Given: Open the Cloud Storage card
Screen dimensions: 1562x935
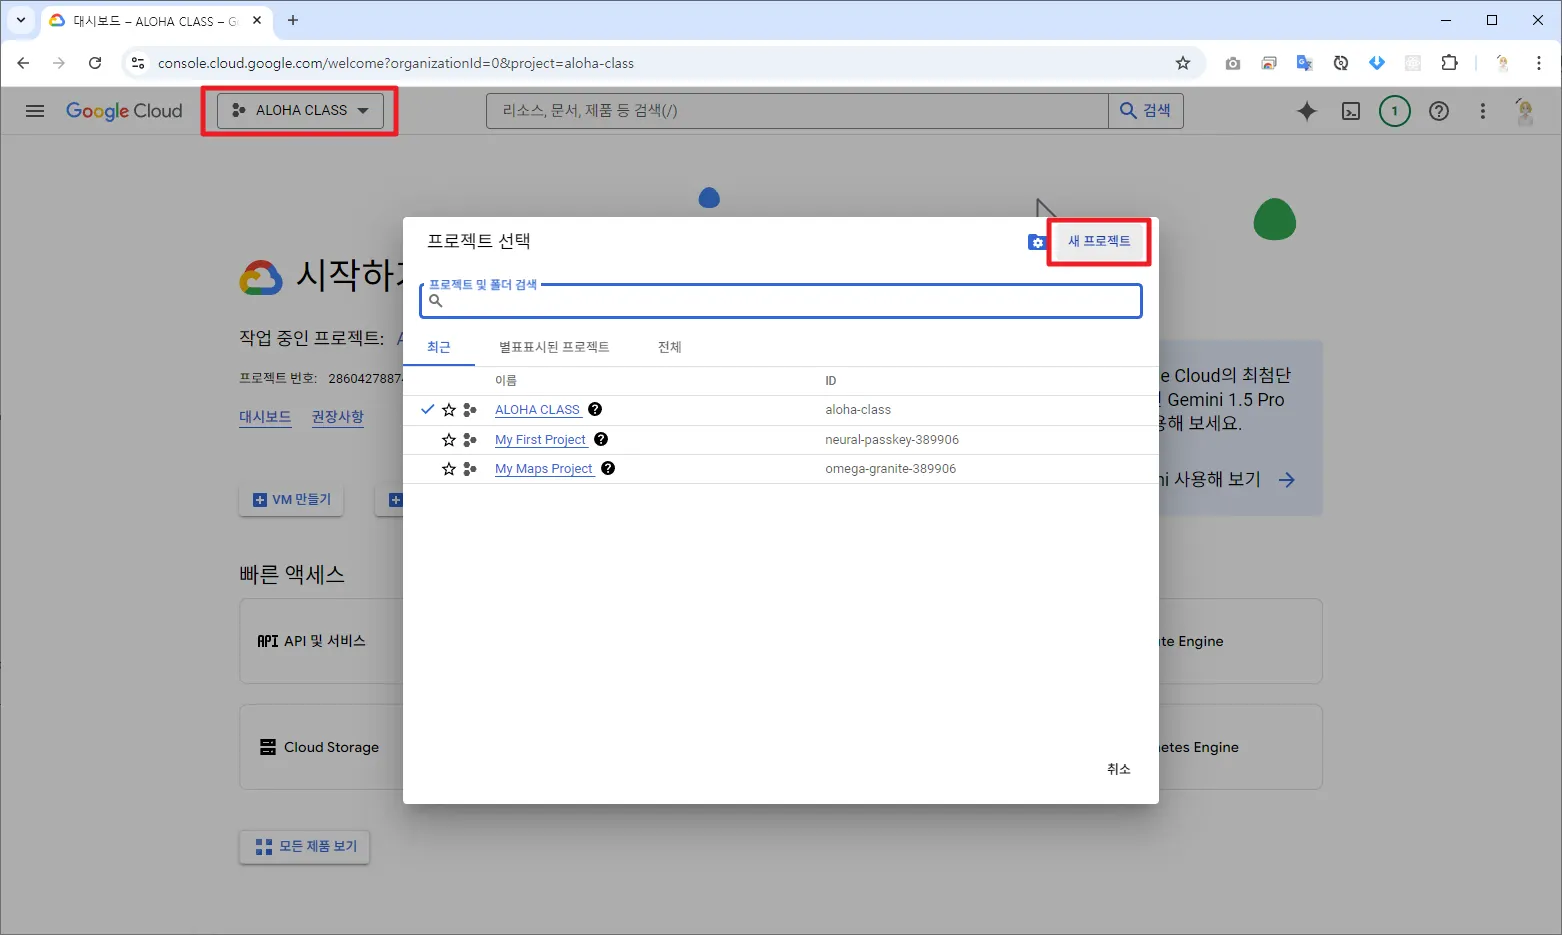Looking at the screenshot, I should tap(321, 747).
